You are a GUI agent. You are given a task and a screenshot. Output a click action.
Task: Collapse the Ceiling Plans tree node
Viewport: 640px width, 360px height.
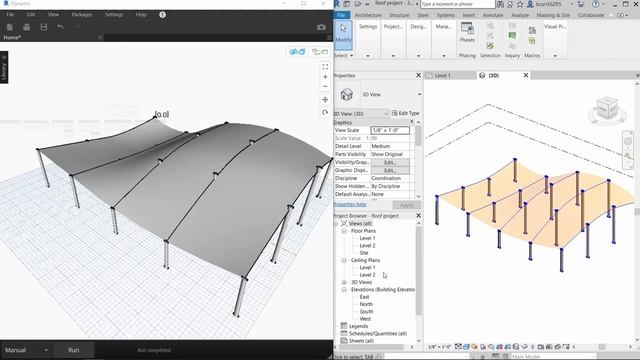(x=344, y=260)
